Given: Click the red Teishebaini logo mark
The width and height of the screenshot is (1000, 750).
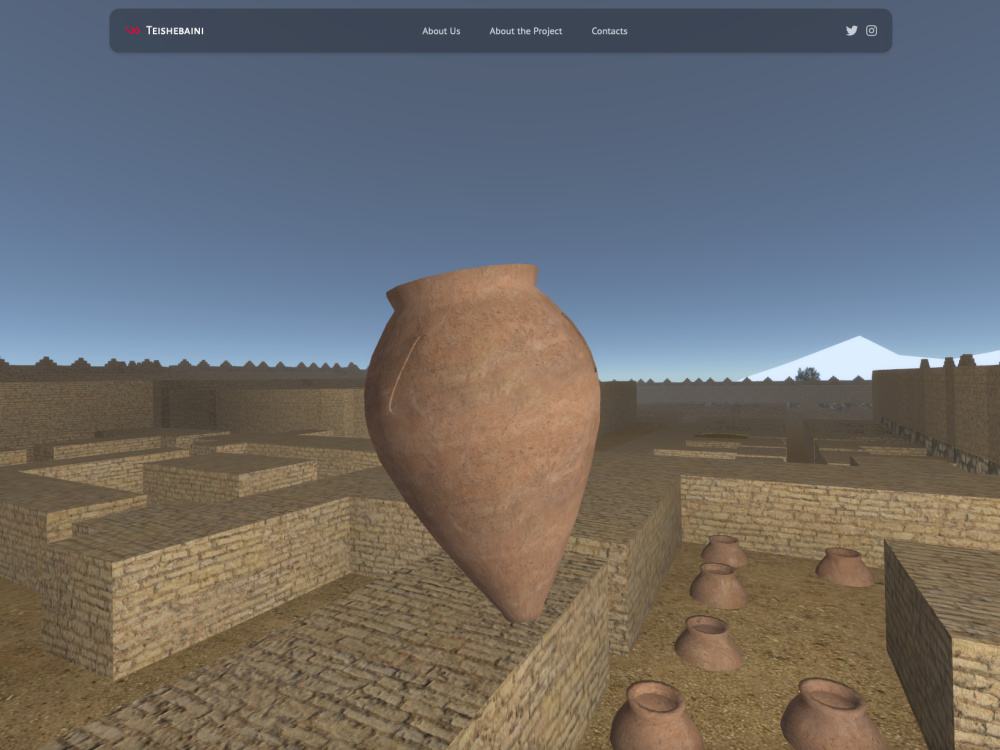Looking at the screenshot, I should click(133, 31).
